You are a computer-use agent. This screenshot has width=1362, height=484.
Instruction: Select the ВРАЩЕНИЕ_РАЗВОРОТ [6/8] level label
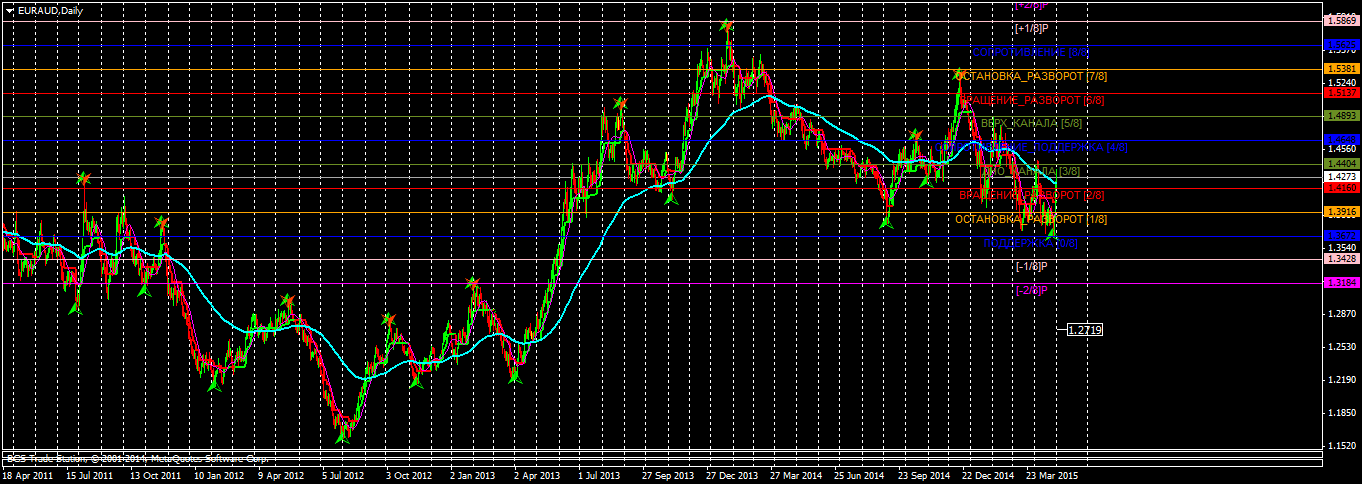pyautogui.click(x=1031, y=100)
